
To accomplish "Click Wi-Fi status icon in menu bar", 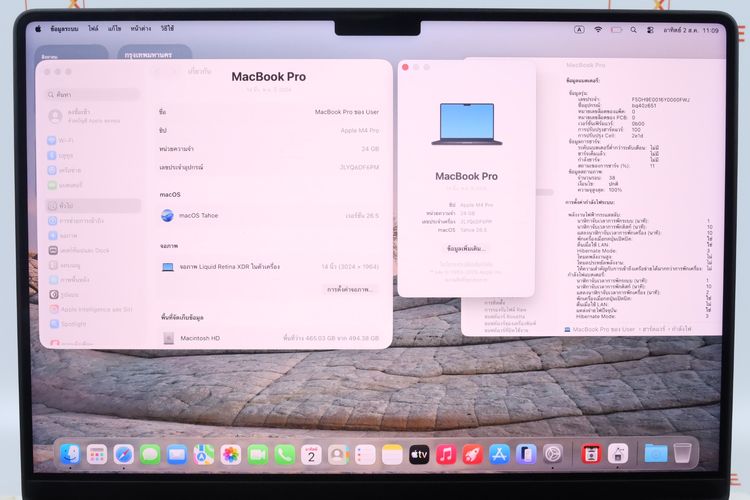I will tap(598, 30).
